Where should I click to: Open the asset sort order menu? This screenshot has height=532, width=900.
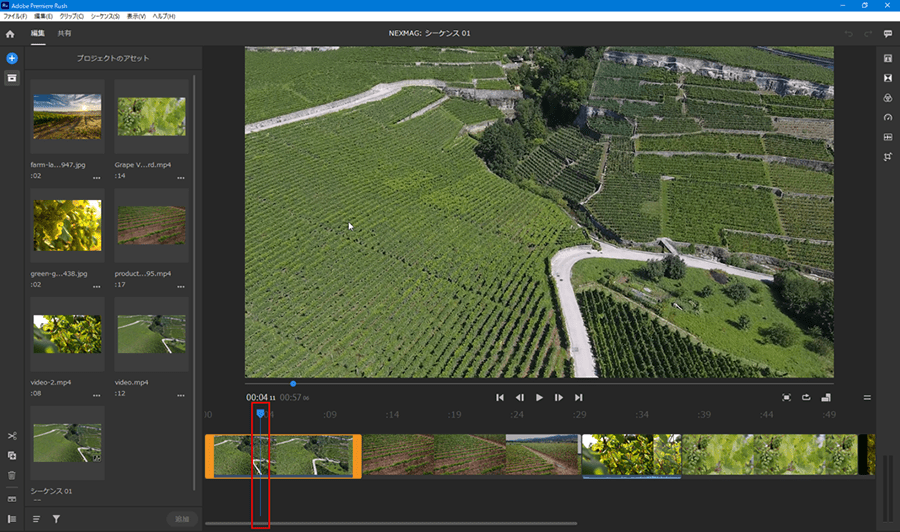point(37,519)
